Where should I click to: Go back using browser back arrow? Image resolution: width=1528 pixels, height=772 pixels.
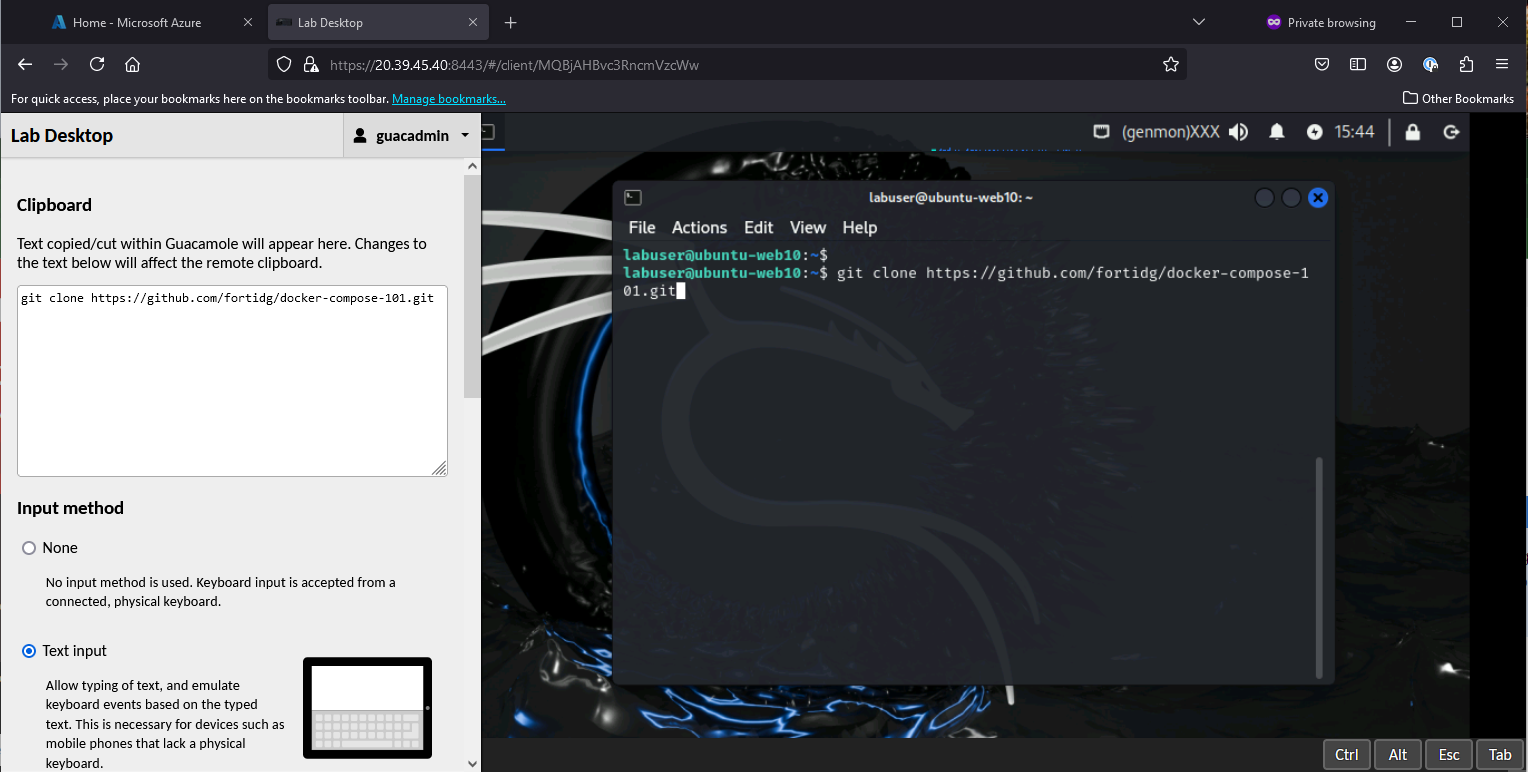[x=26, y=64]
